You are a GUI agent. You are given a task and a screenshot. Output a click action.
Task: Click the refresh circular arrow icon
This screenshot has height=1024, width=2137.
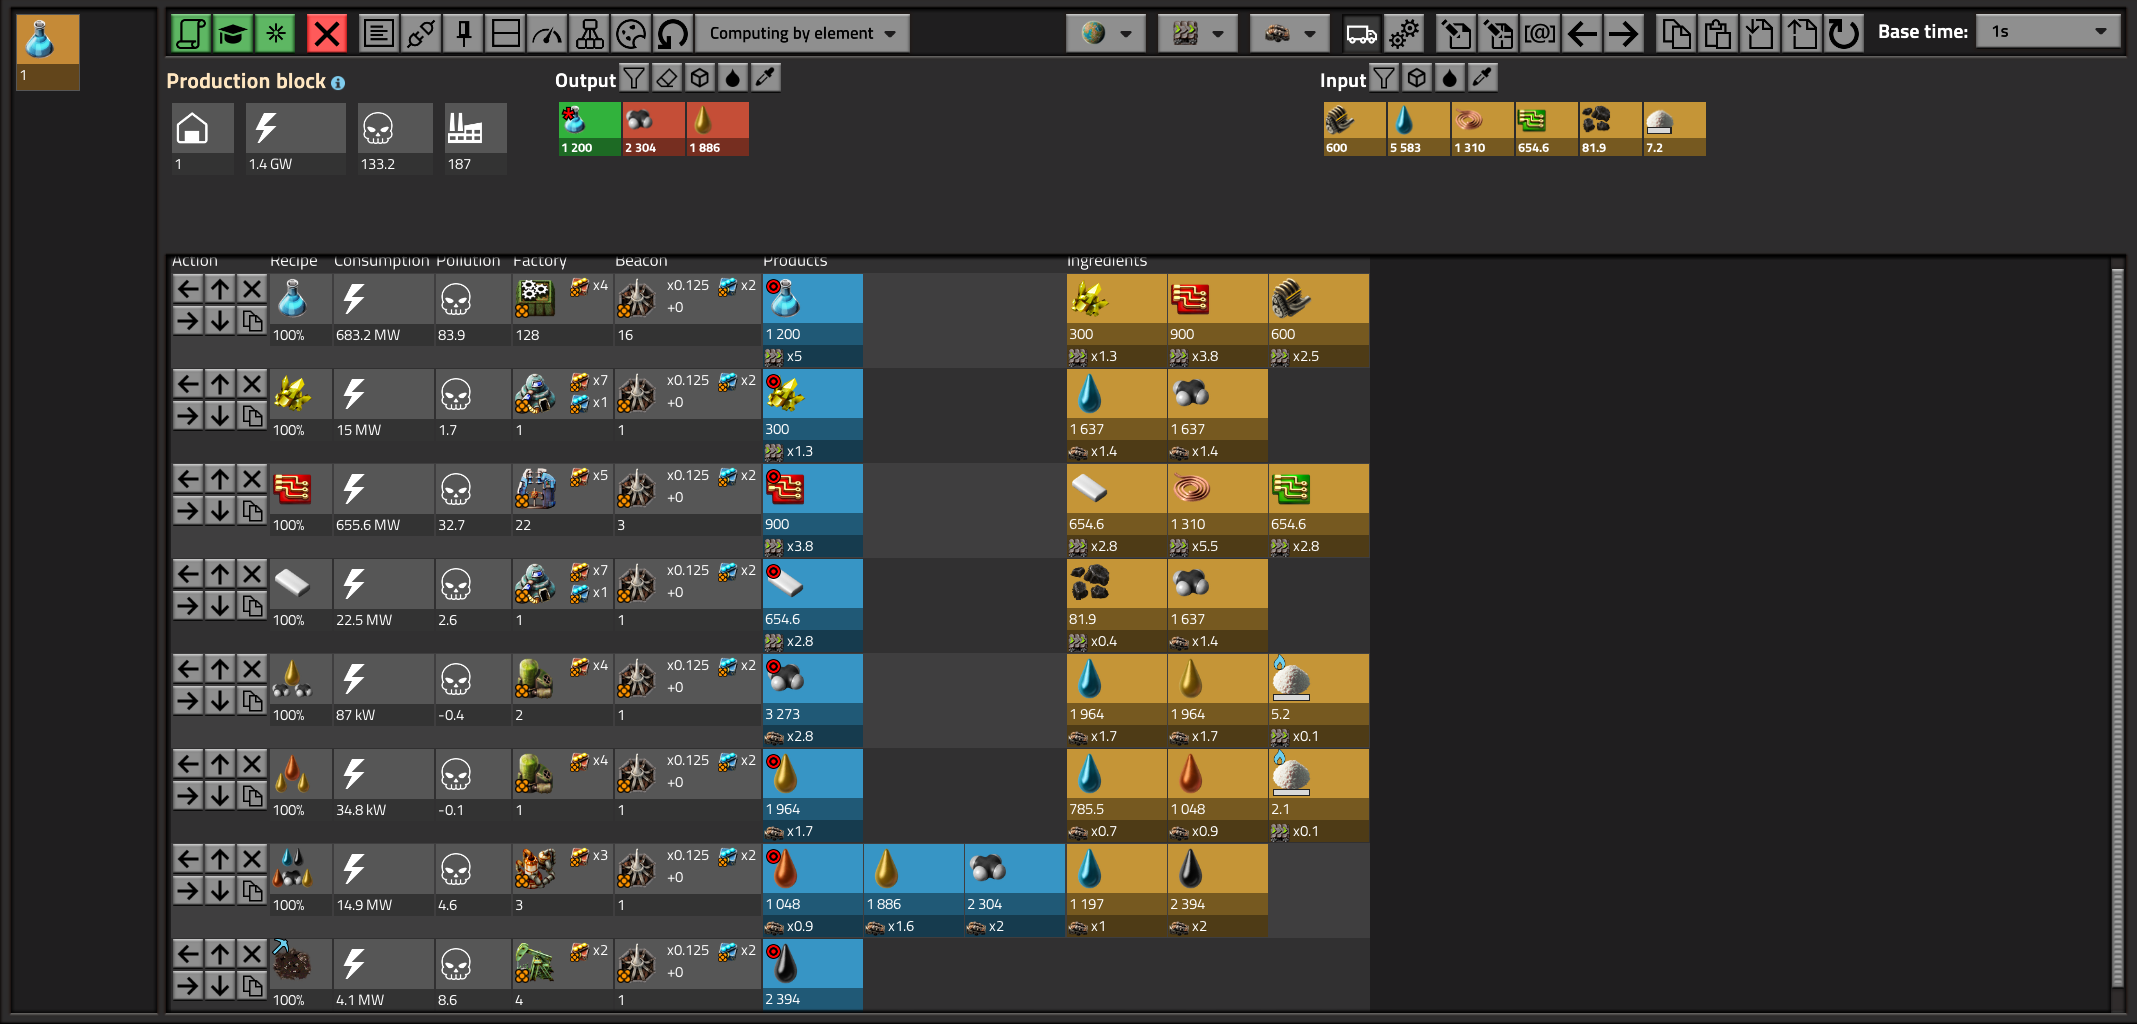674,33
